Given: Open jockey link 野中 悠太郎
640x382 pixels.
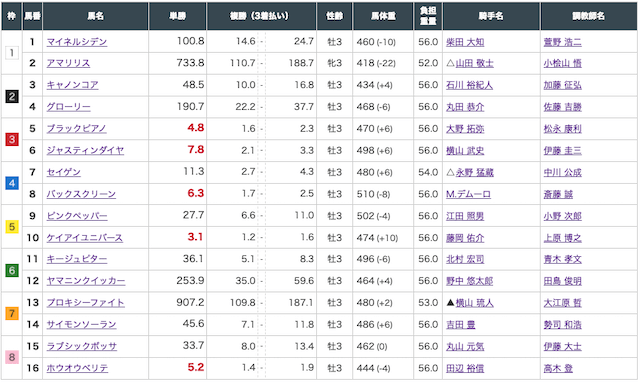Looking at the screenshot, I should (x=469, y=281).
